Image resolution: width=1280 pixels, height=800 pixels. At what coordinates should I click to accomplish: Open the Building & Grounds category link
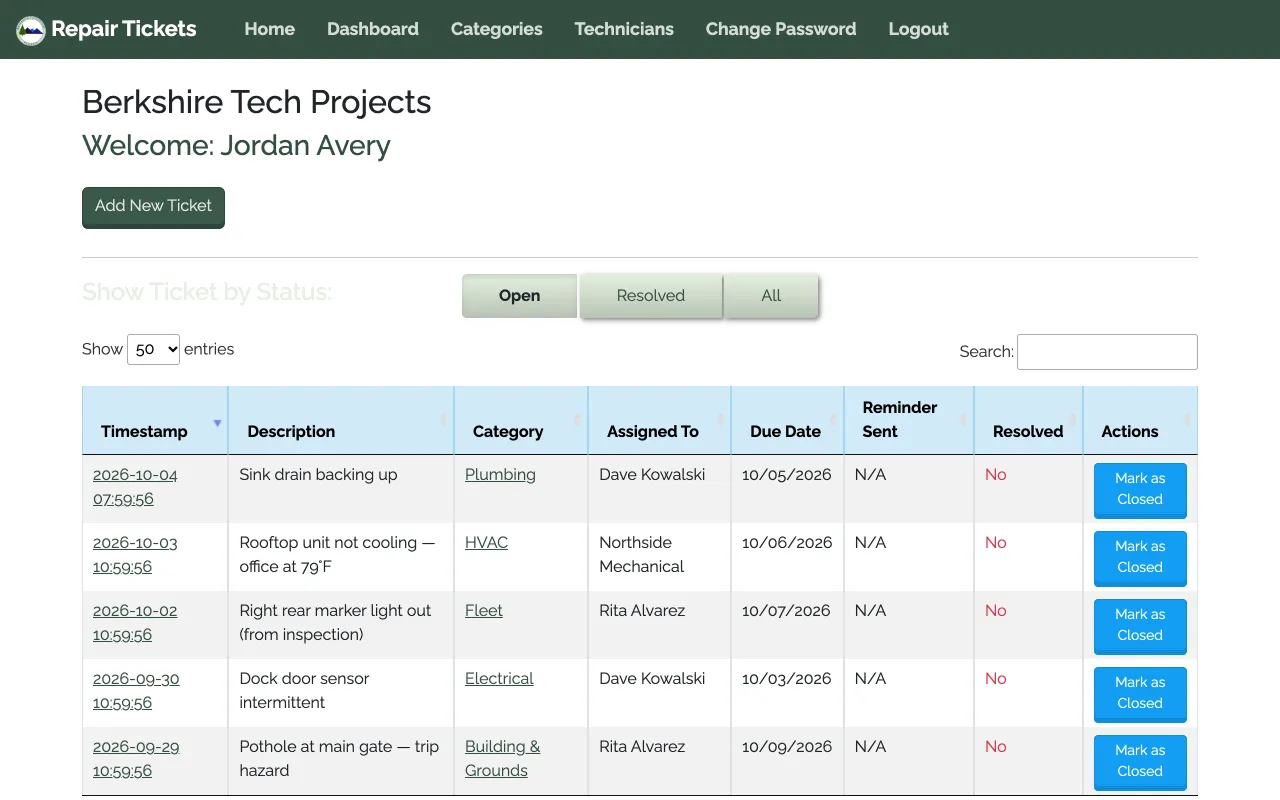click(x=502, y=759)
